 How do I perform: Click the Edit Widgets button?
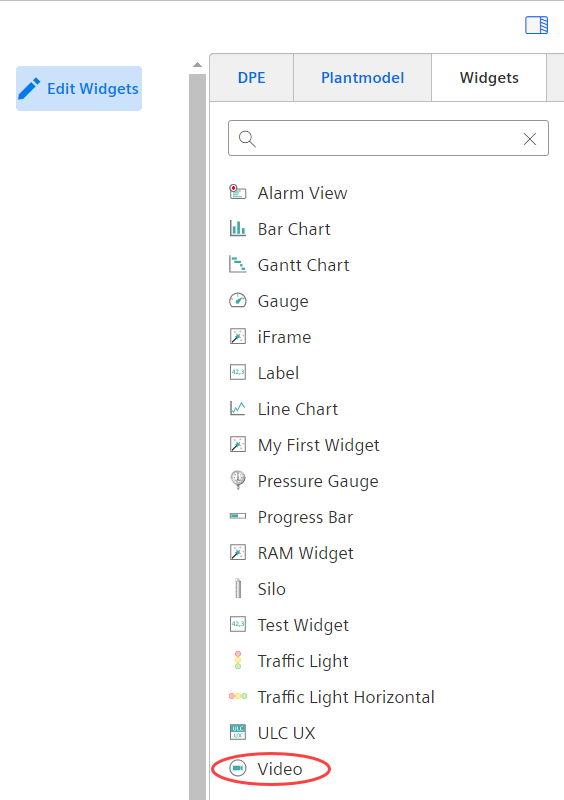[x=79, y=88]
